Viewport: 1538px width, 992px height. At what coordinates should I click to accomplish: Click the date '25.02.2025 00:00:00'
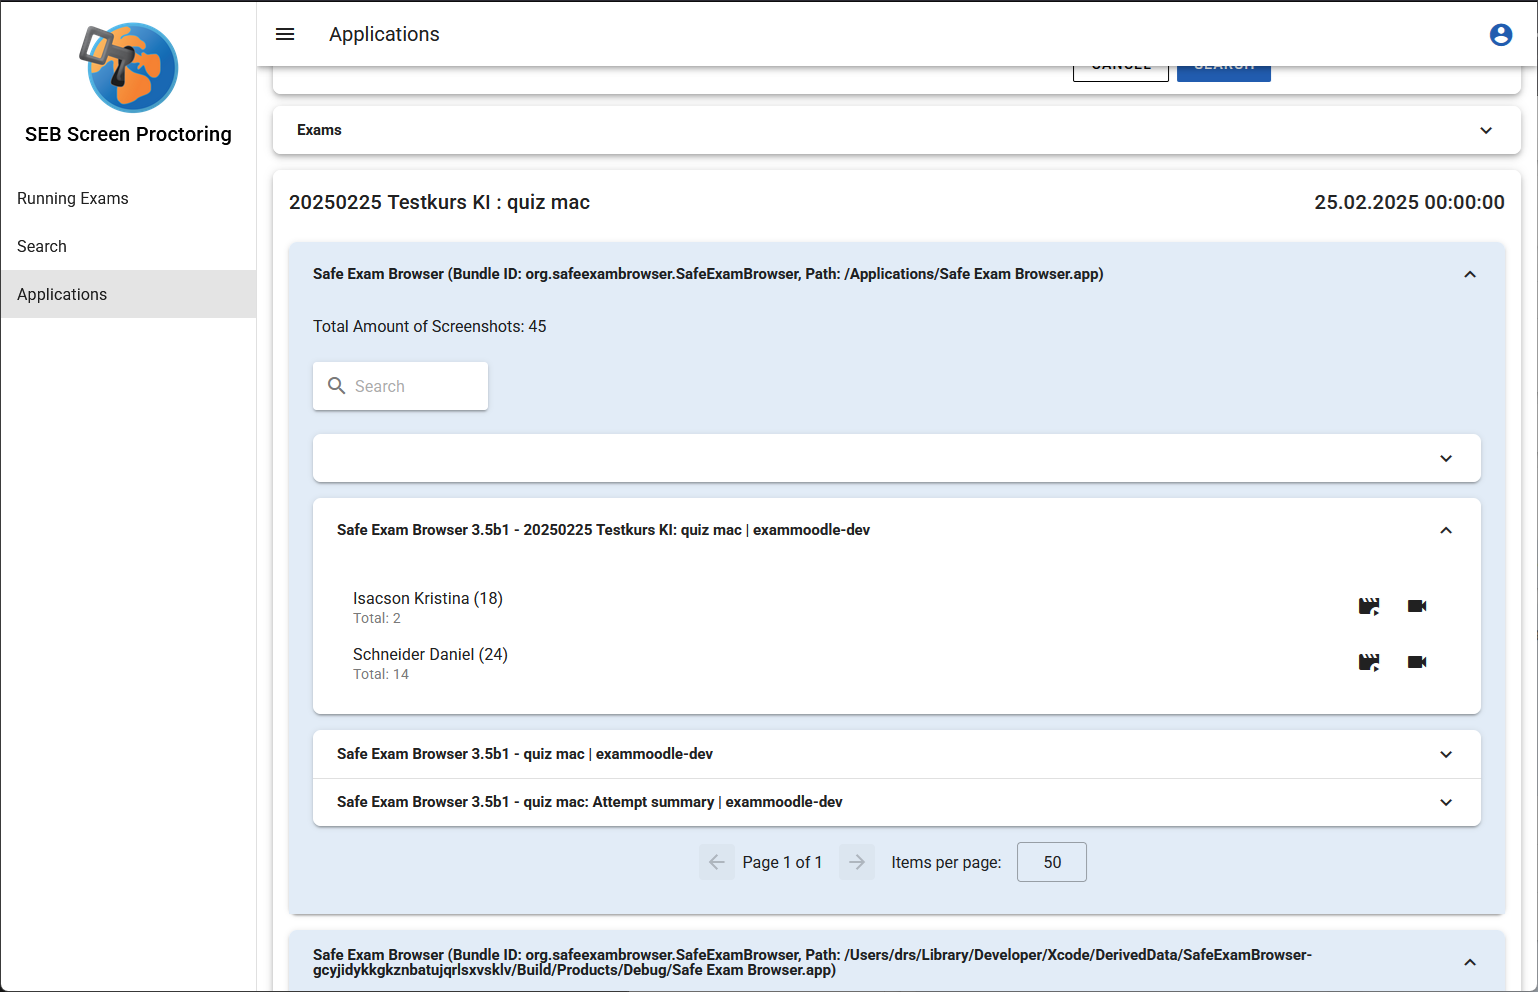tap(1409, 202)
